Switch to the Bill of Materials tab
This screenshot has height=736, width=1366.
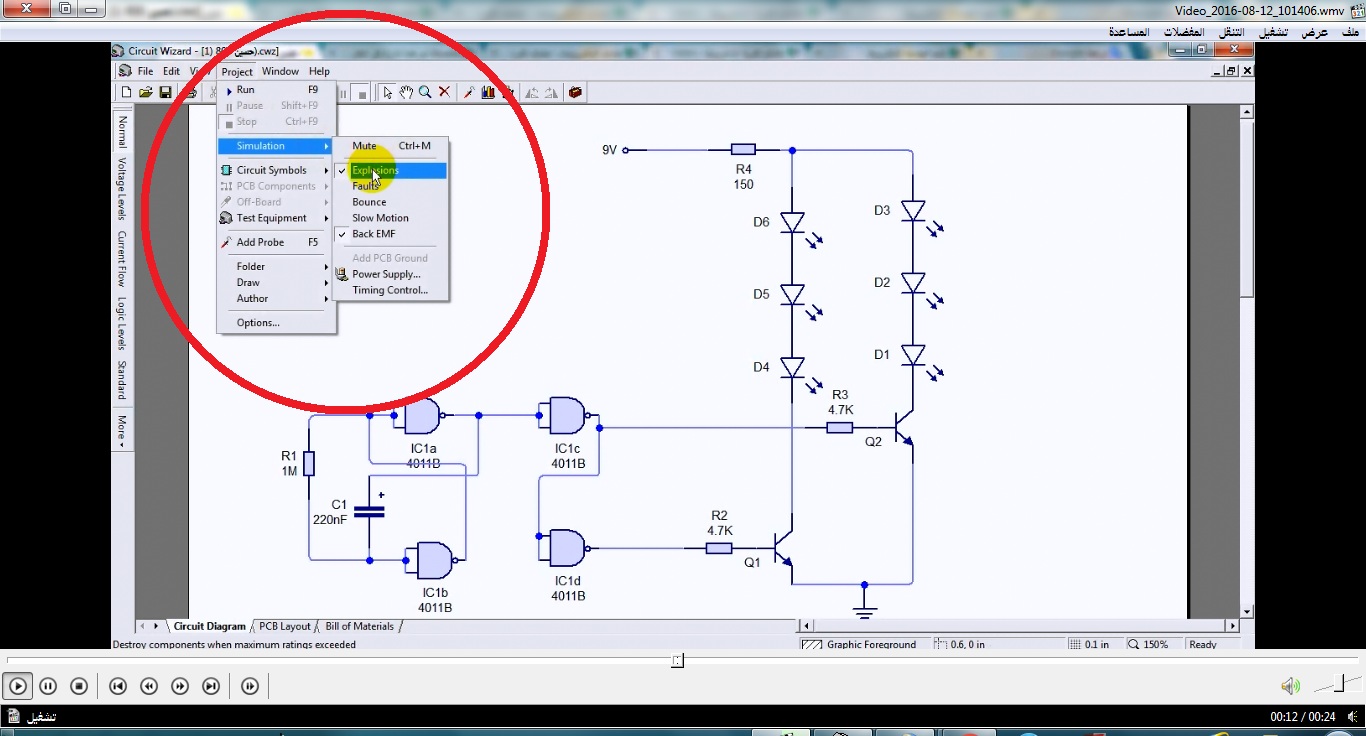pyautogui.click(x=360, y=626)
